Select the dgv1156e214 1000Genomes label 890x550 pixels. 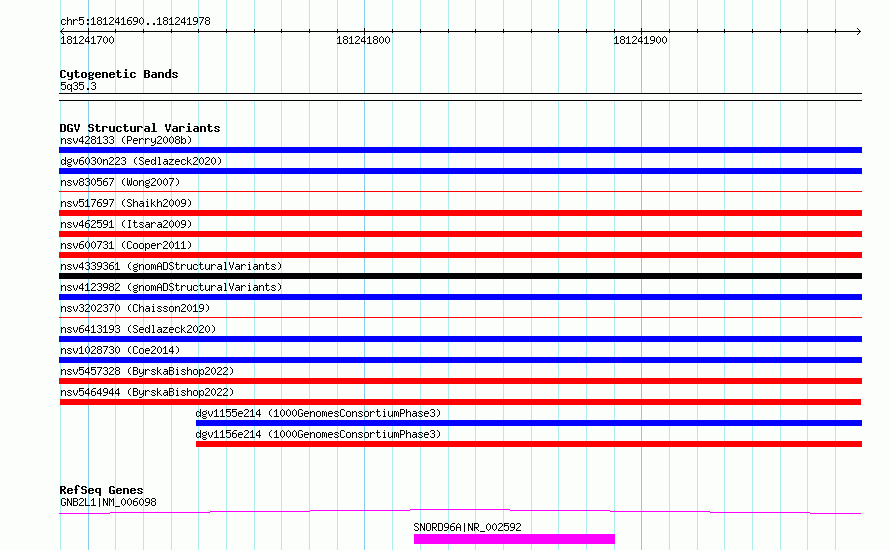coord(318,434)
